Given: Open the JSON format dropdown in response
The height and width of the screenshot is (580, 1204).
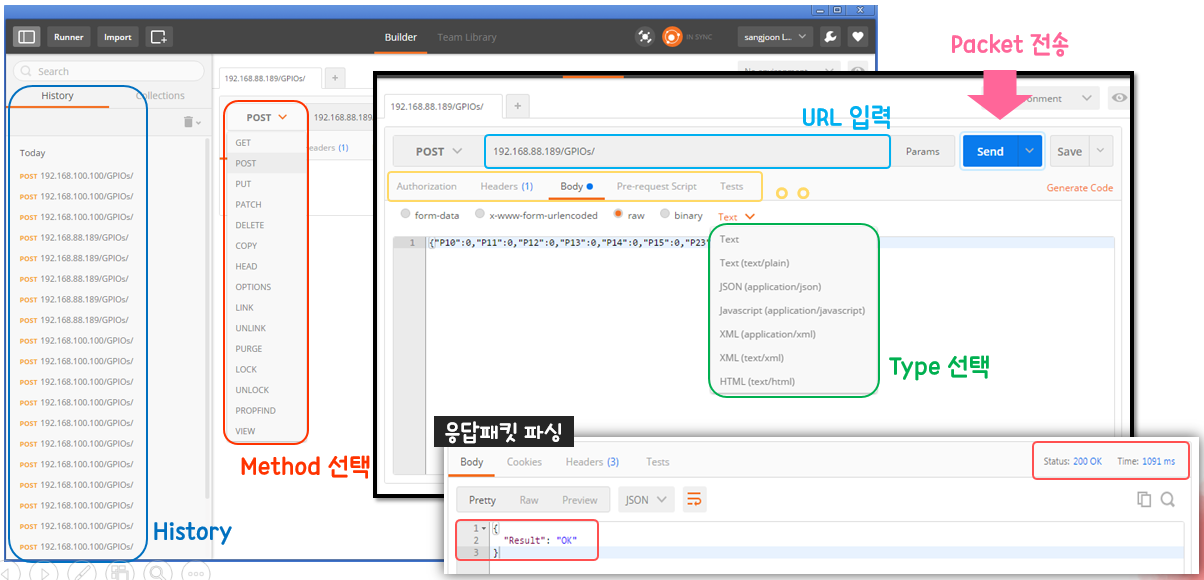Looking at the screenshot, I should 648,499.
